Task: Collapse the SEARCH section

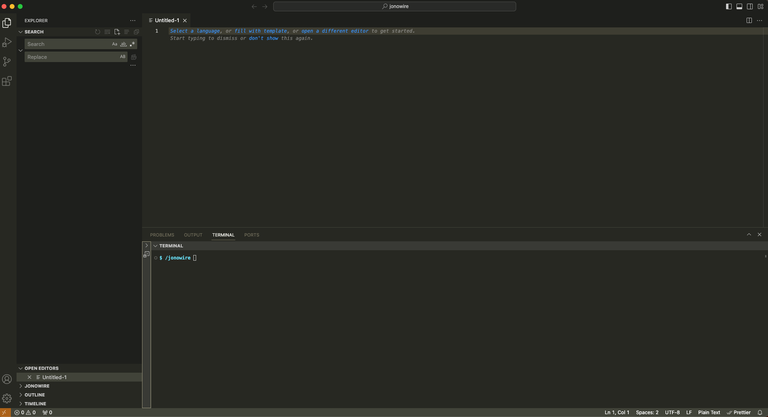Action: (21, 32)
